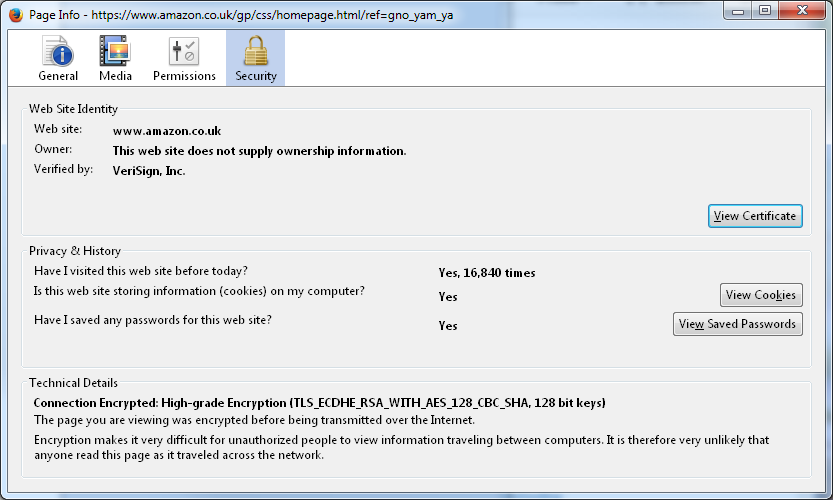Click the saved passwords question text
This screenshot has width=833, height=500.
152,320
